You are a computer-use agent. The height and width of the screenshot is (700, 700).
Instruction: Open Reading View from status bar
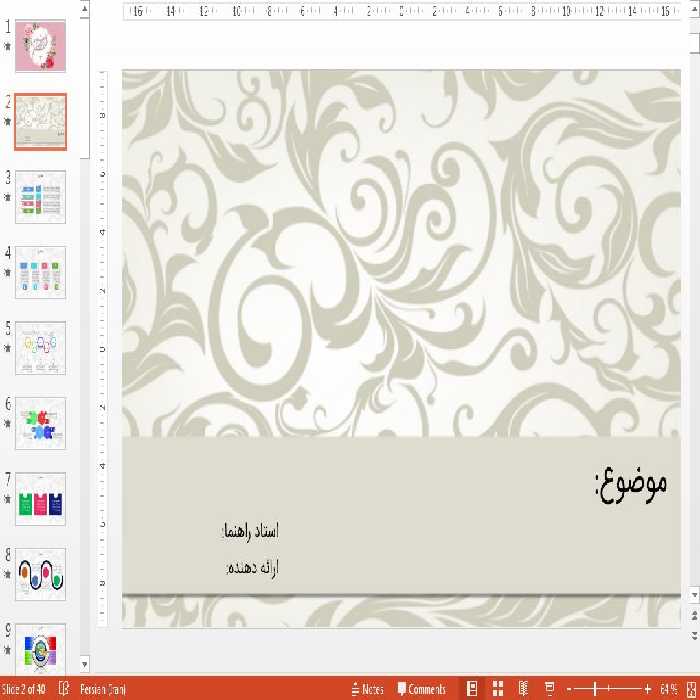[x=524, y=689]
